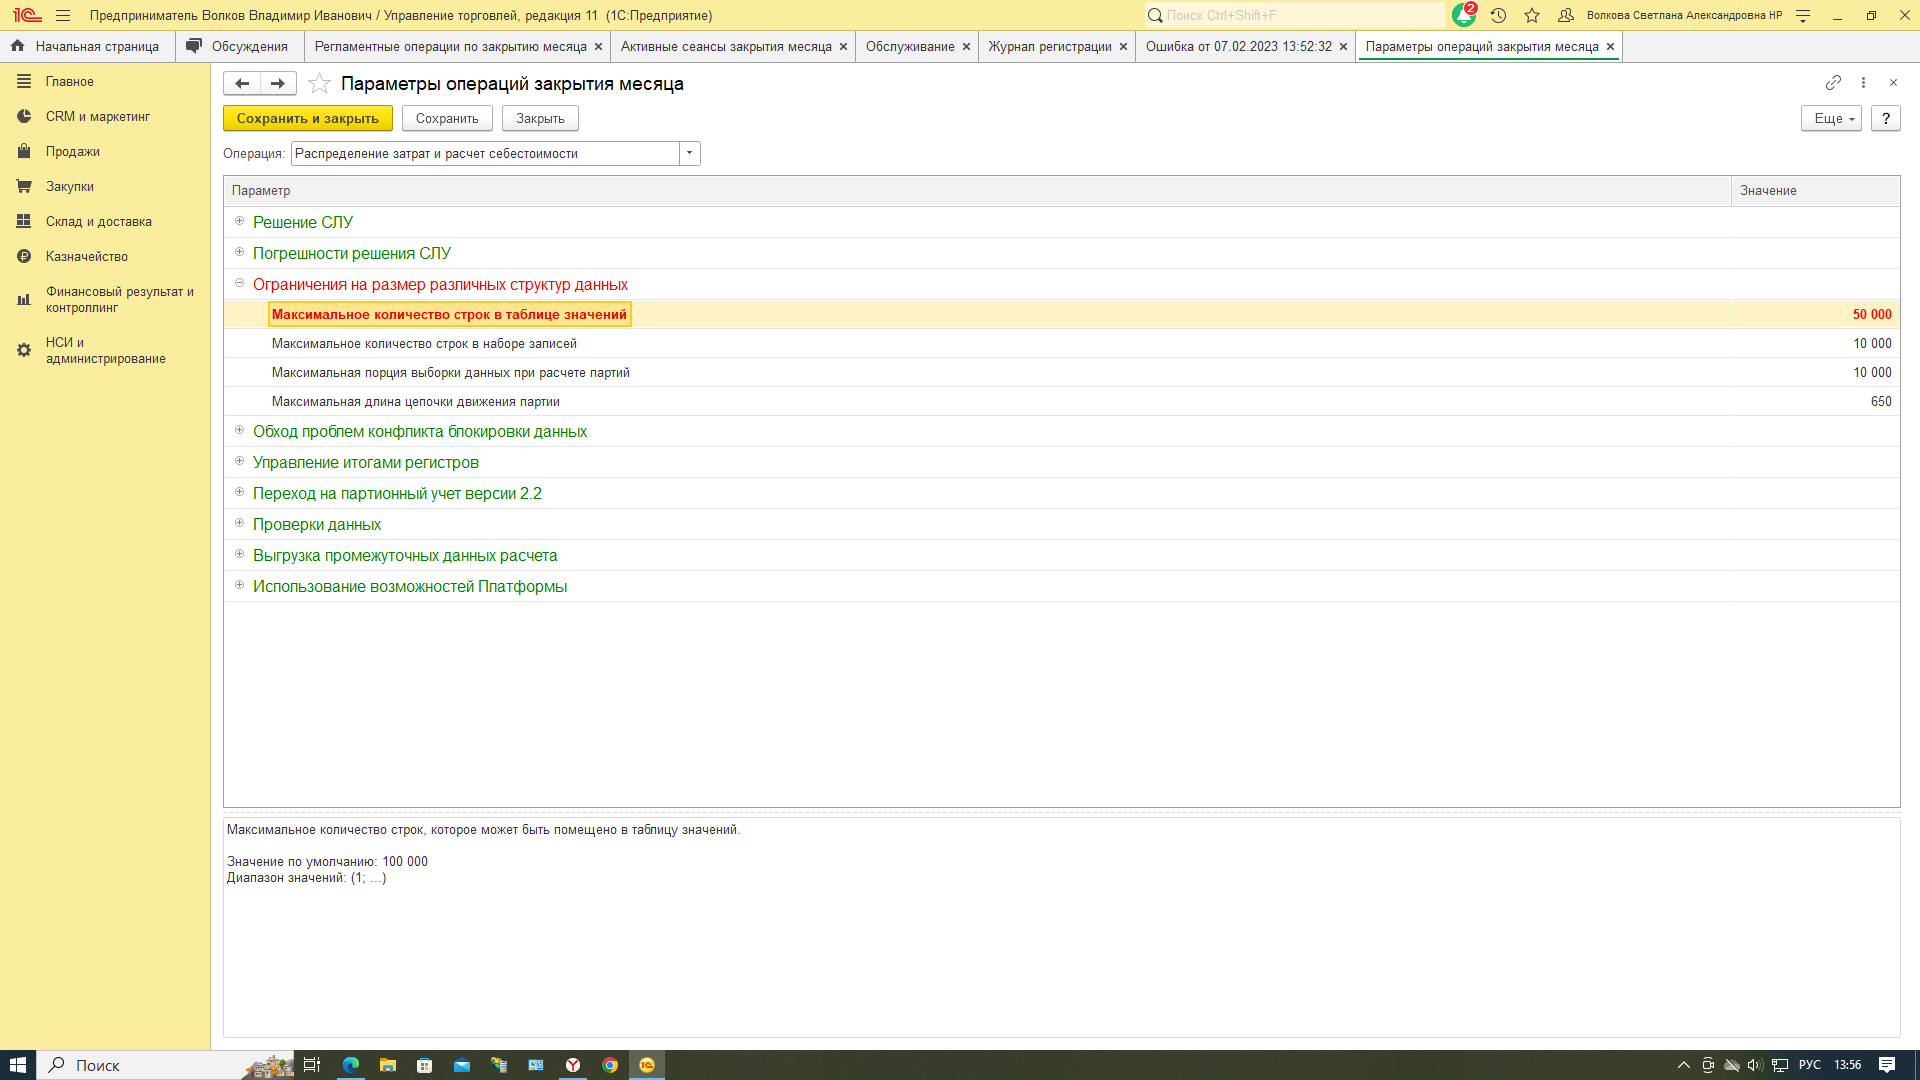
Task: Expand Использование возможностей Платформы group
Action: coord(239,585)
